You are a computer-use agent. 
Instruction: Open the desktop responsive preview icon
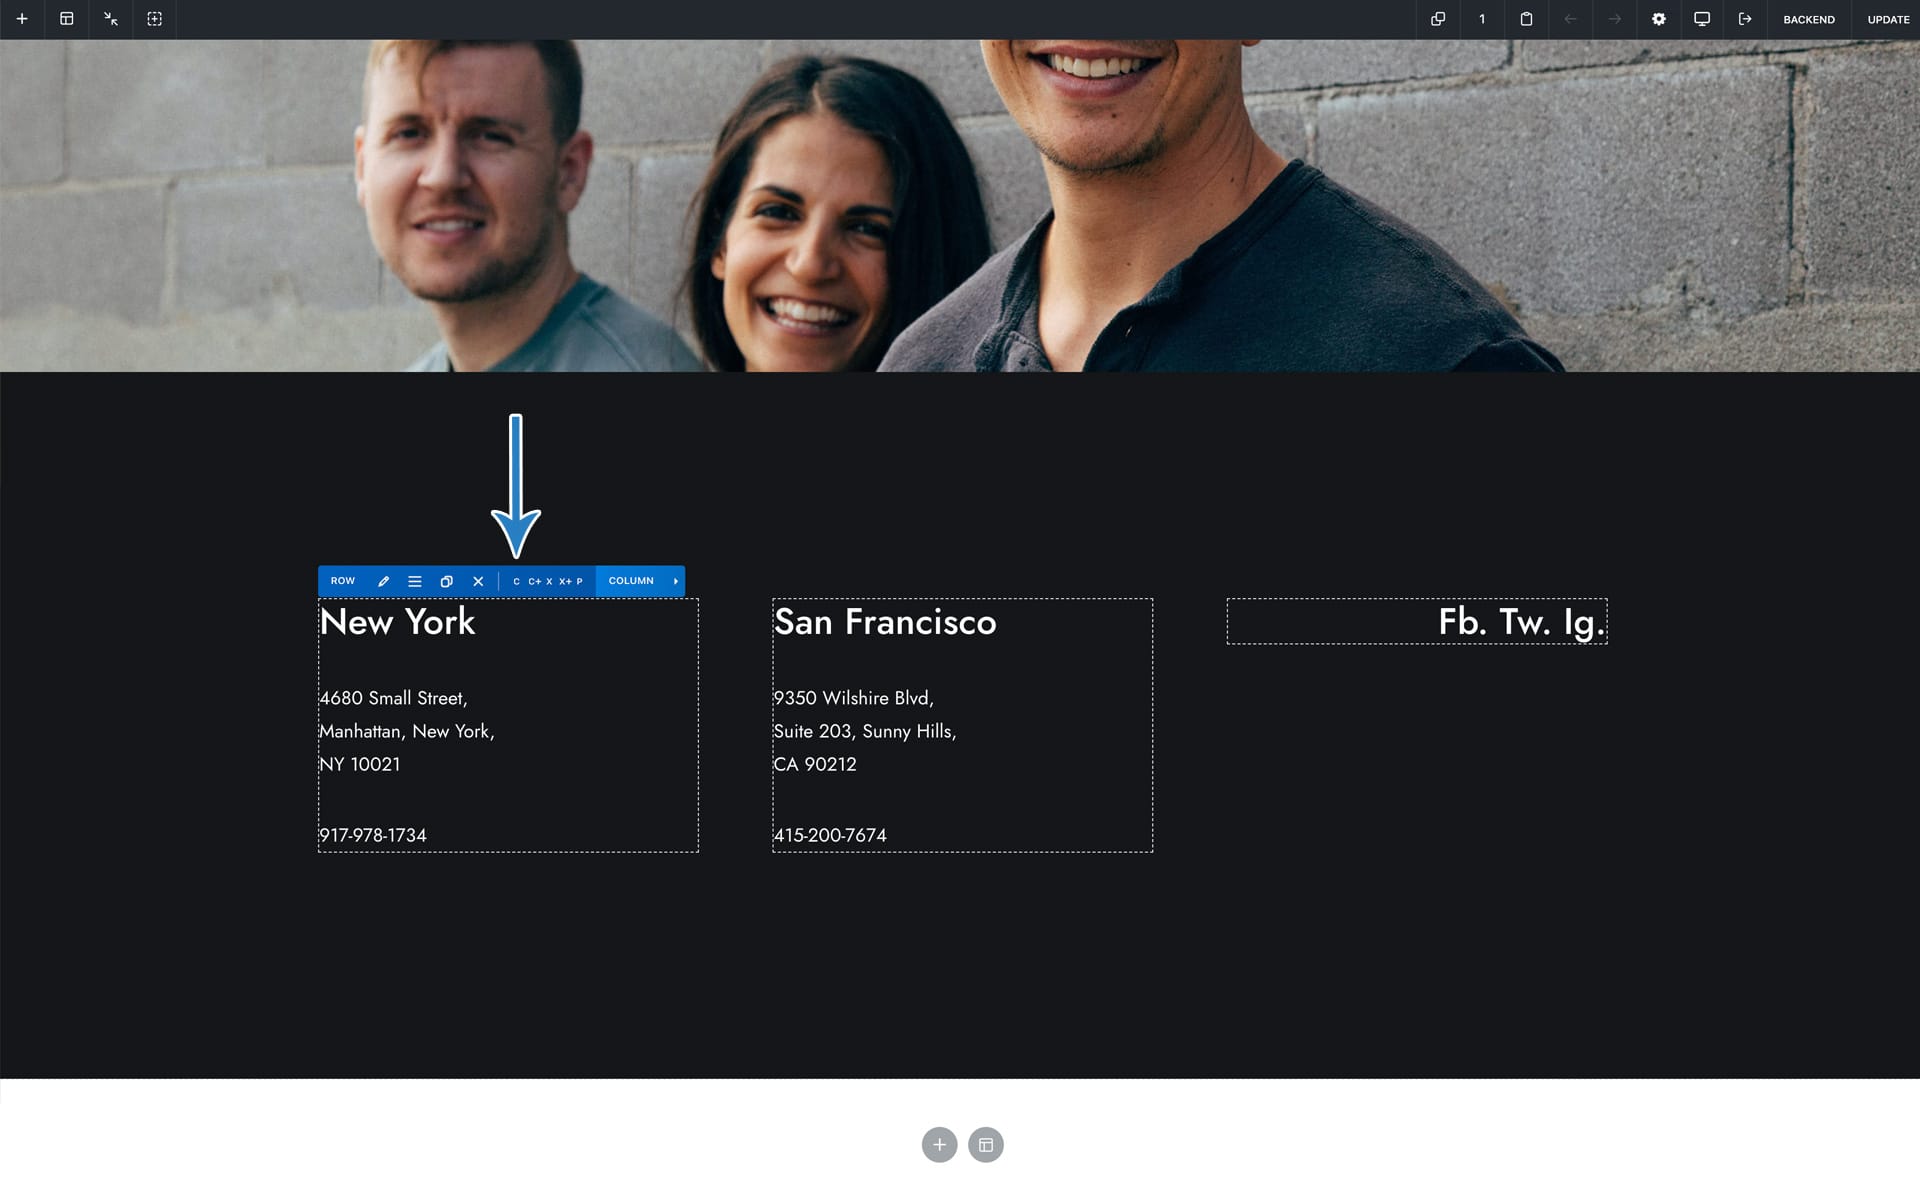tap(1702, 19)
